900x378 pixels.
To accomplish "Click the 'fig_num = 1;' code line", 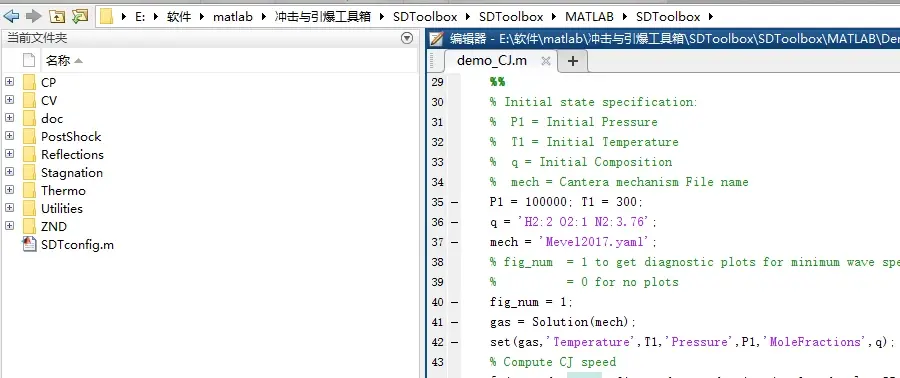I will (531, 302).
